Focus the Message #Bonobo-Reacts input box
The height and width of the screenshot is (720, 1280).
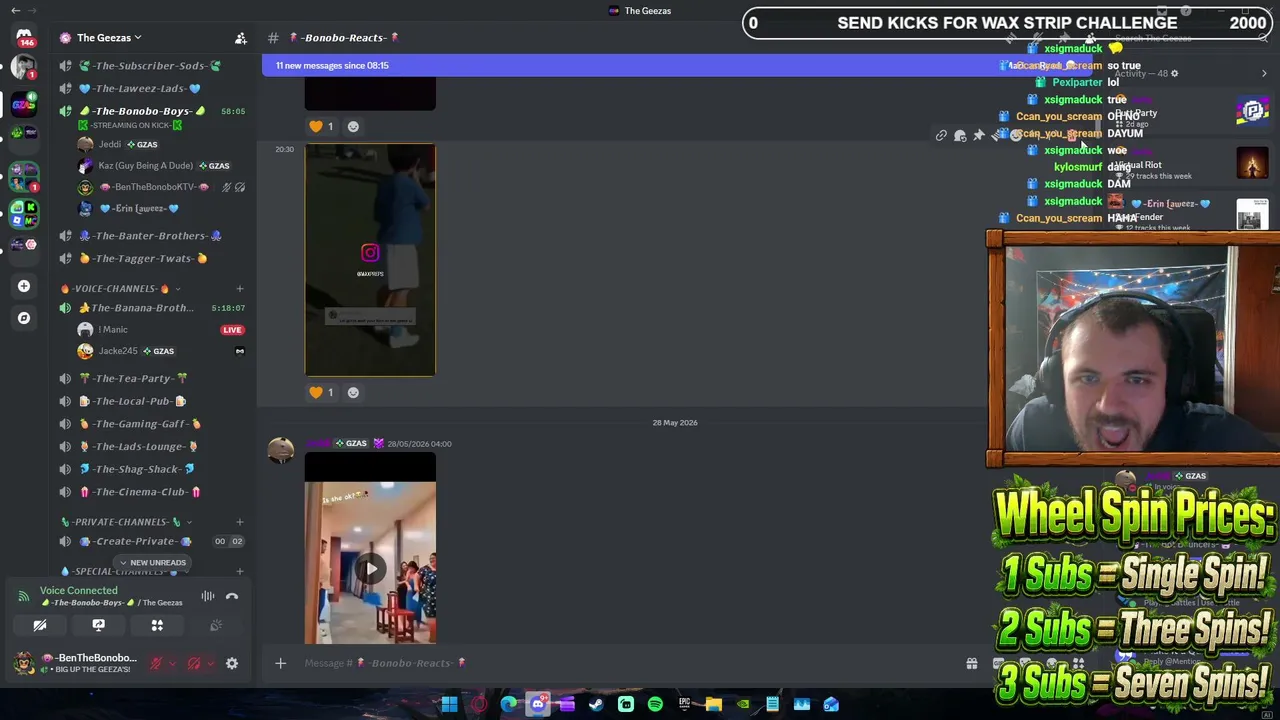coord(620,663)
